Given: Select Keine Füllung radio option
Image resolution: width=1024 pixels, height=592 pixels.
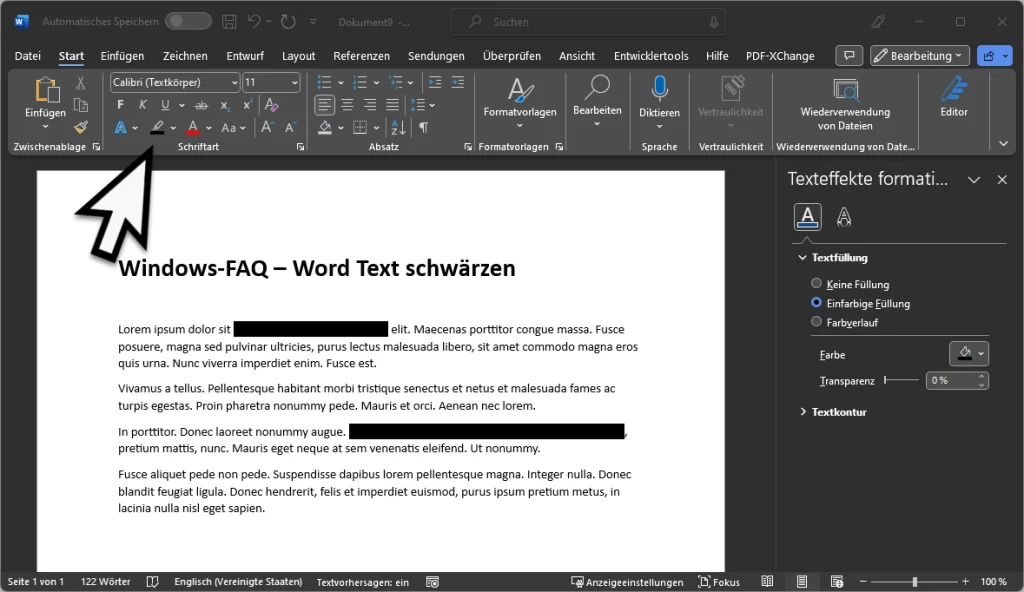Looking at the screenshot, I should (x=816, y=284).
